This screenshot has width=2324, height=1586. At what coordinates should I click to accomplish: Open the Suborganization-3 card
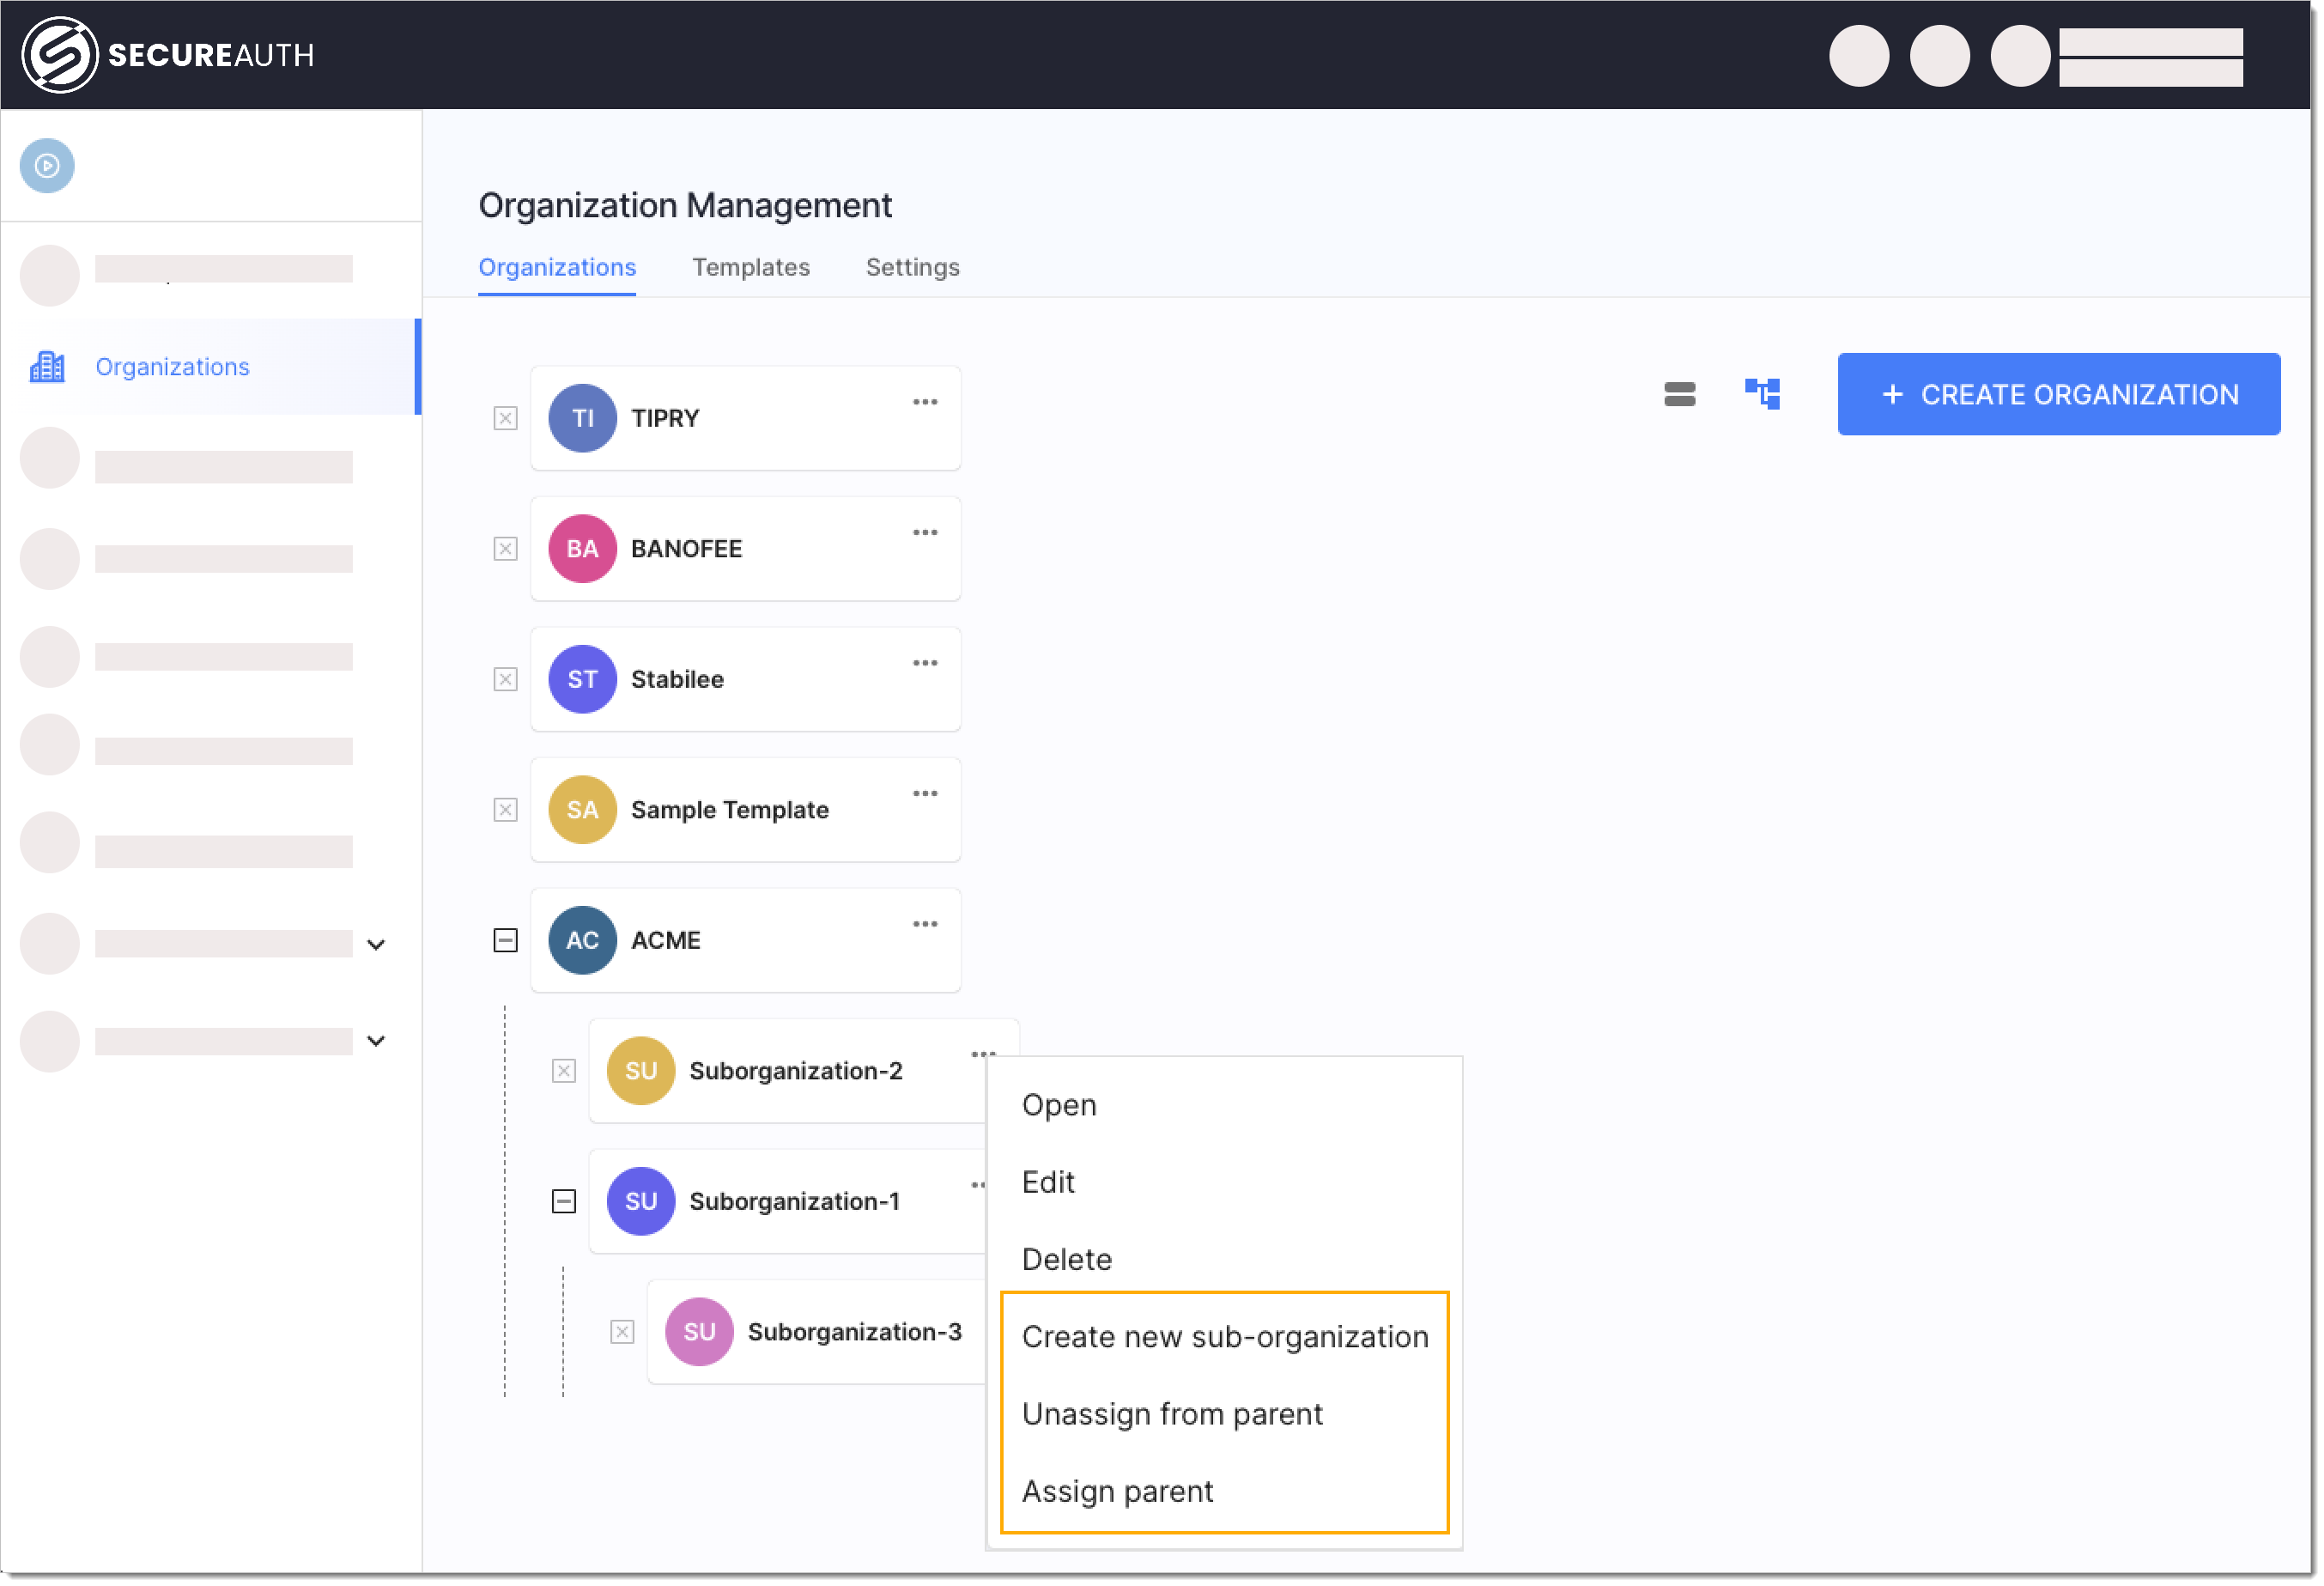[x=817, y=1332]
